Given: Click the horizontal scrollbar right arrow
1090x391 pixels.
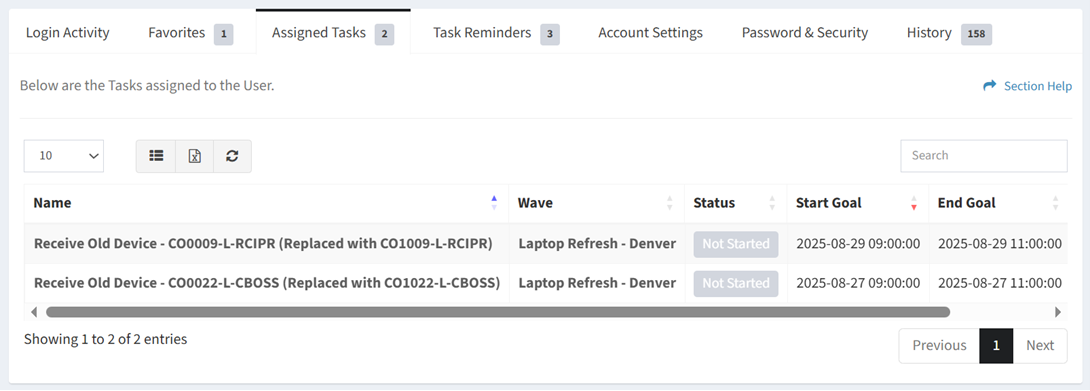Looking at the screenshot, I should tap(1058, 312).
